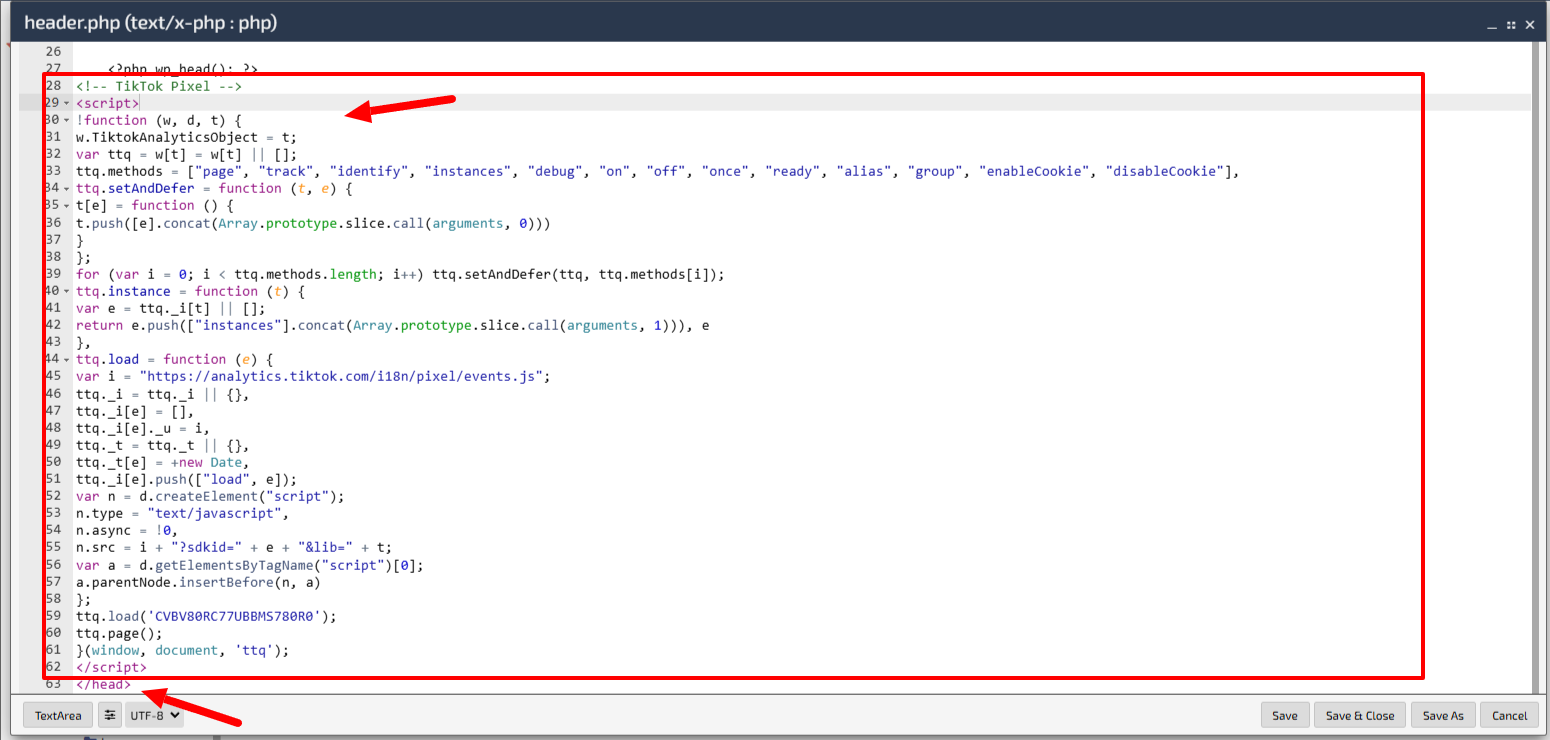Click the var ttq = w[t] line
1550x740 pixels.
[x=187, y=154]
